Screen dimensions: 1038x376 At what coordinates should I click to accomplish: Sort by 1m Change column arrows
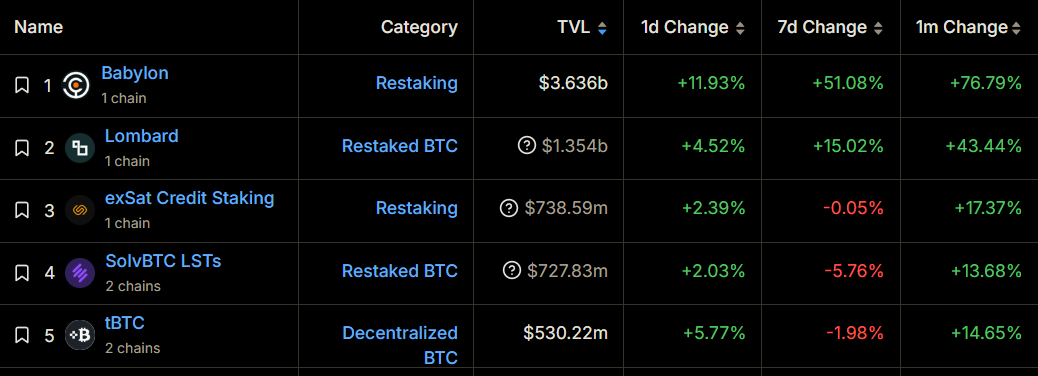tap(1016, 28)
